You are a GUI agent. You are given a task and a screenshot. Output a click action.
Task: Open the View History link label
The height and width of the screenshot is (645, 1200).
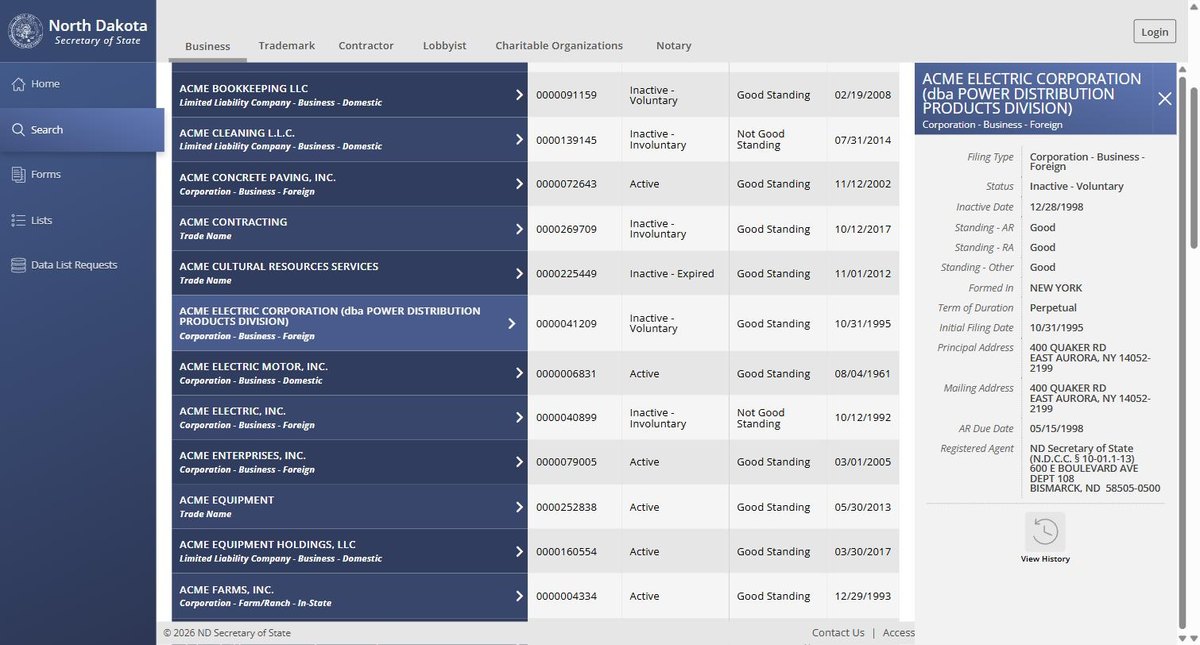click(x=1045, y=559)
